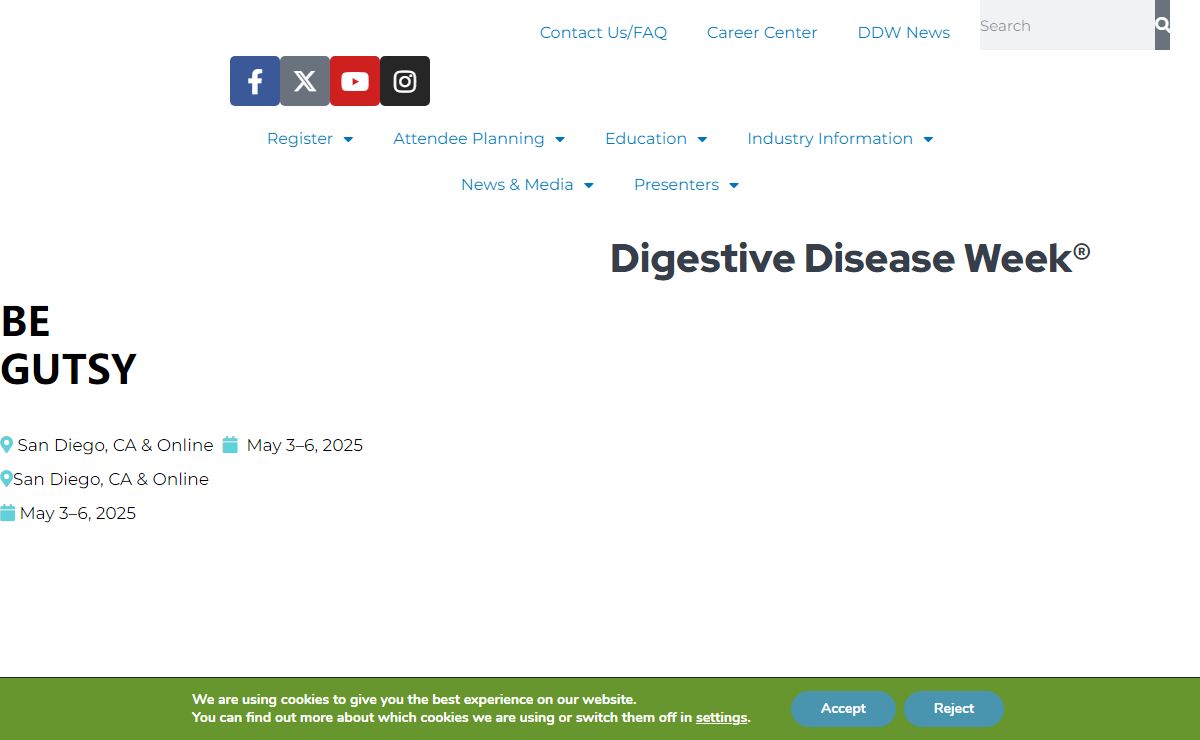Expand the Presenters dropdown arrow
Screen dimensions: 1200x740
[x=734, y=185]
